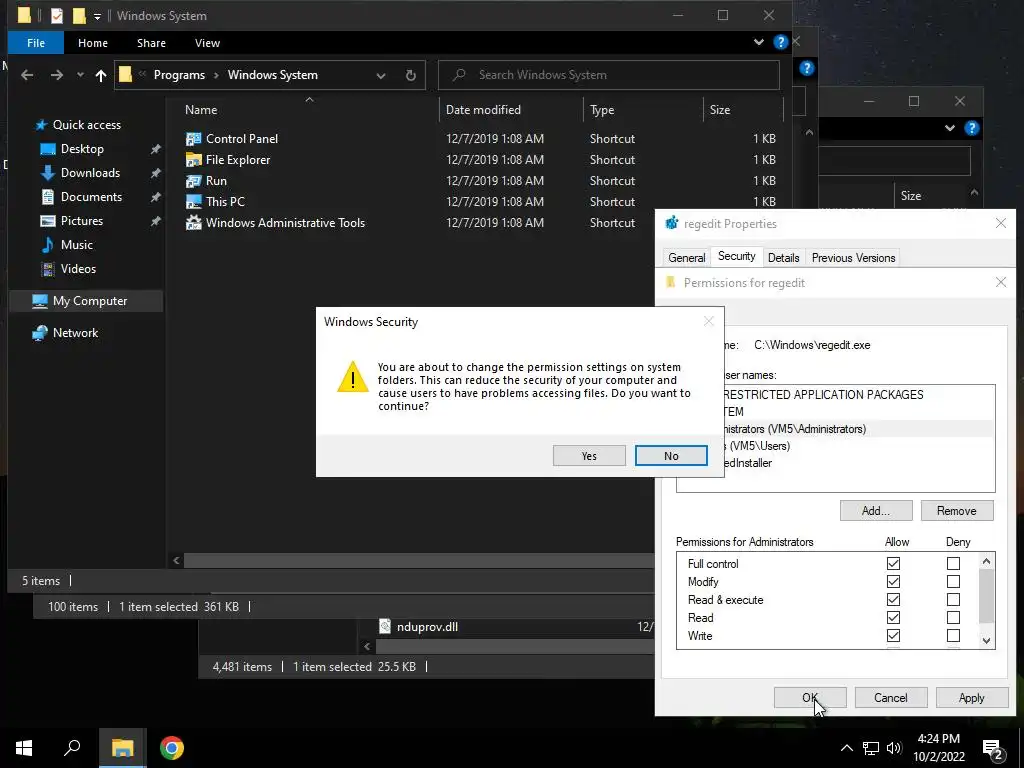Viewport: 1024px width, 768px height.
Task: Open the Windows Start menu
Action: click(x=24, y=748)
